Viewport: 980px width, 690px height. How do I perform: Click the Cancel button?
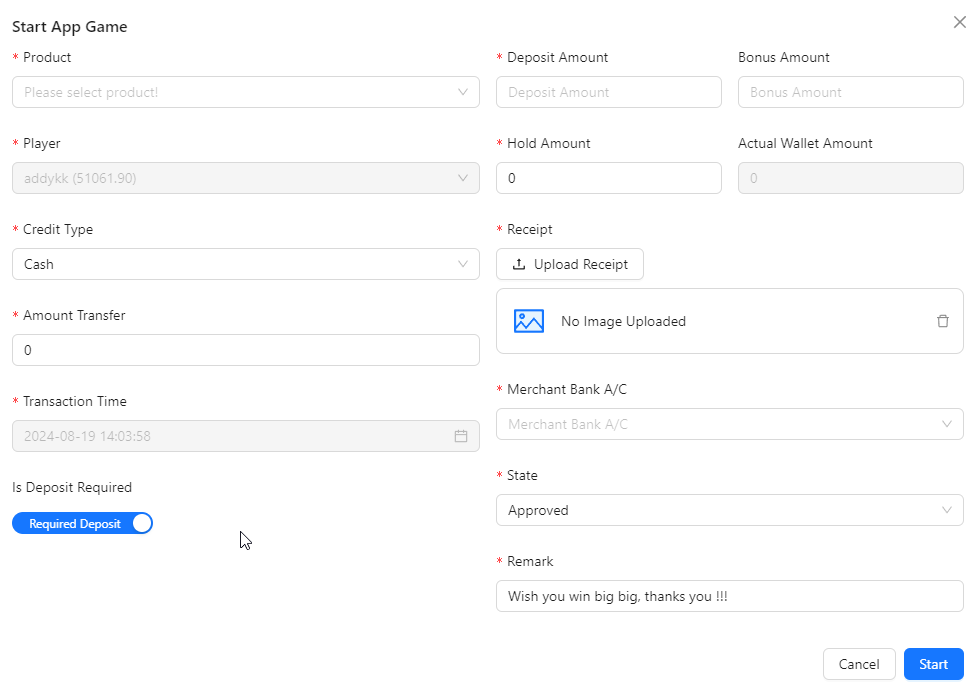[858, 664]
